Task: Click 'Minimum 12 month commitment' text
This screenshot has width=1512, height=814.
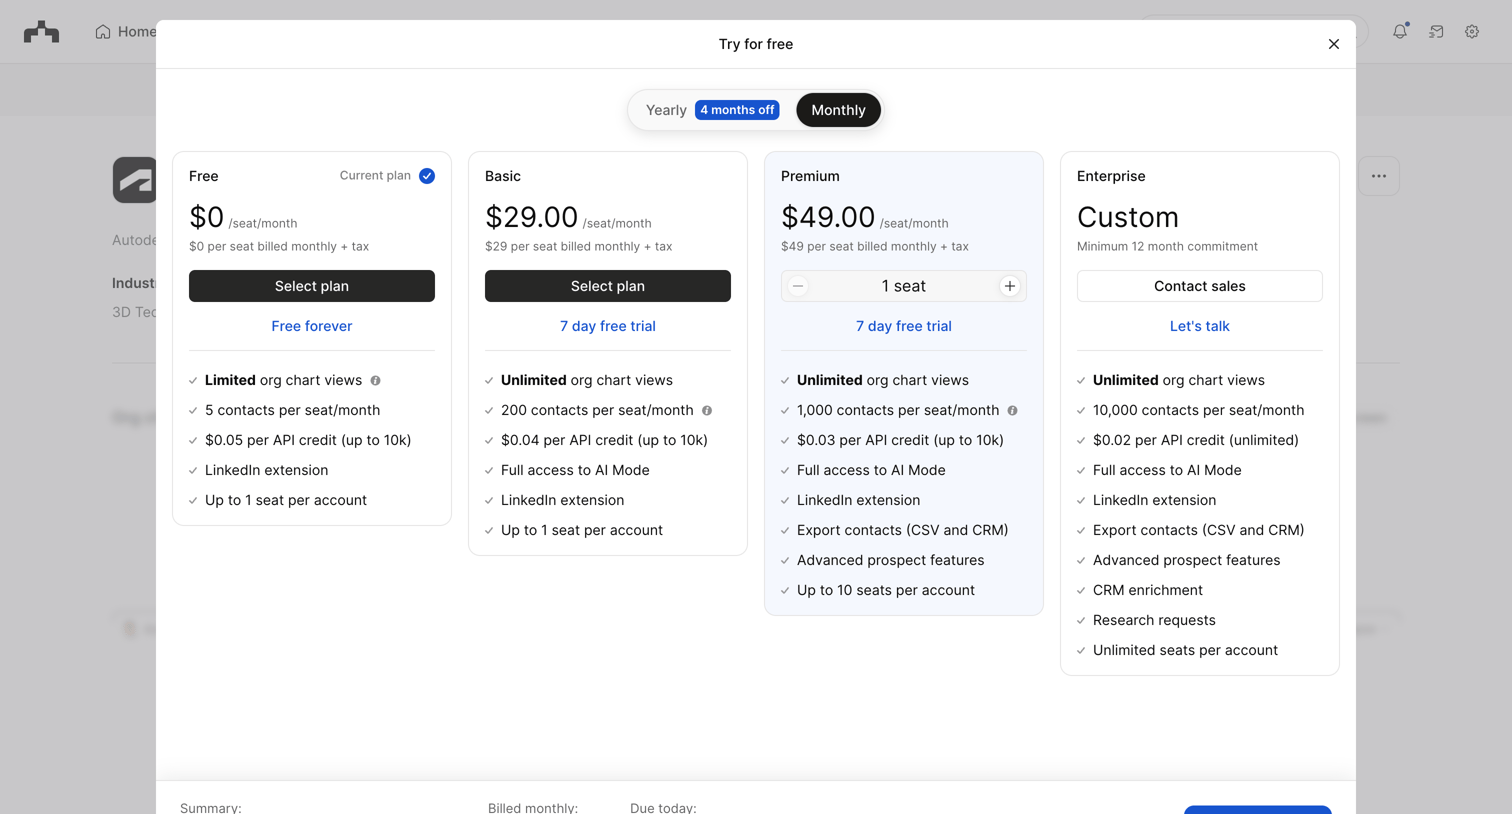Action: coord(1167,246)
